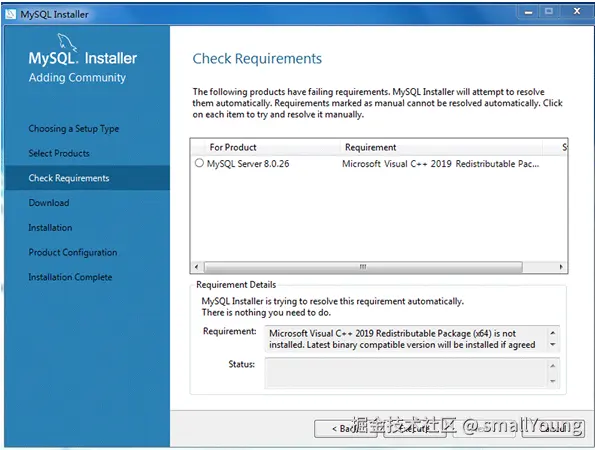Maximize the MySQL Installer window
The width and height of the screenshot is (595, 450).
click(549, 12)
